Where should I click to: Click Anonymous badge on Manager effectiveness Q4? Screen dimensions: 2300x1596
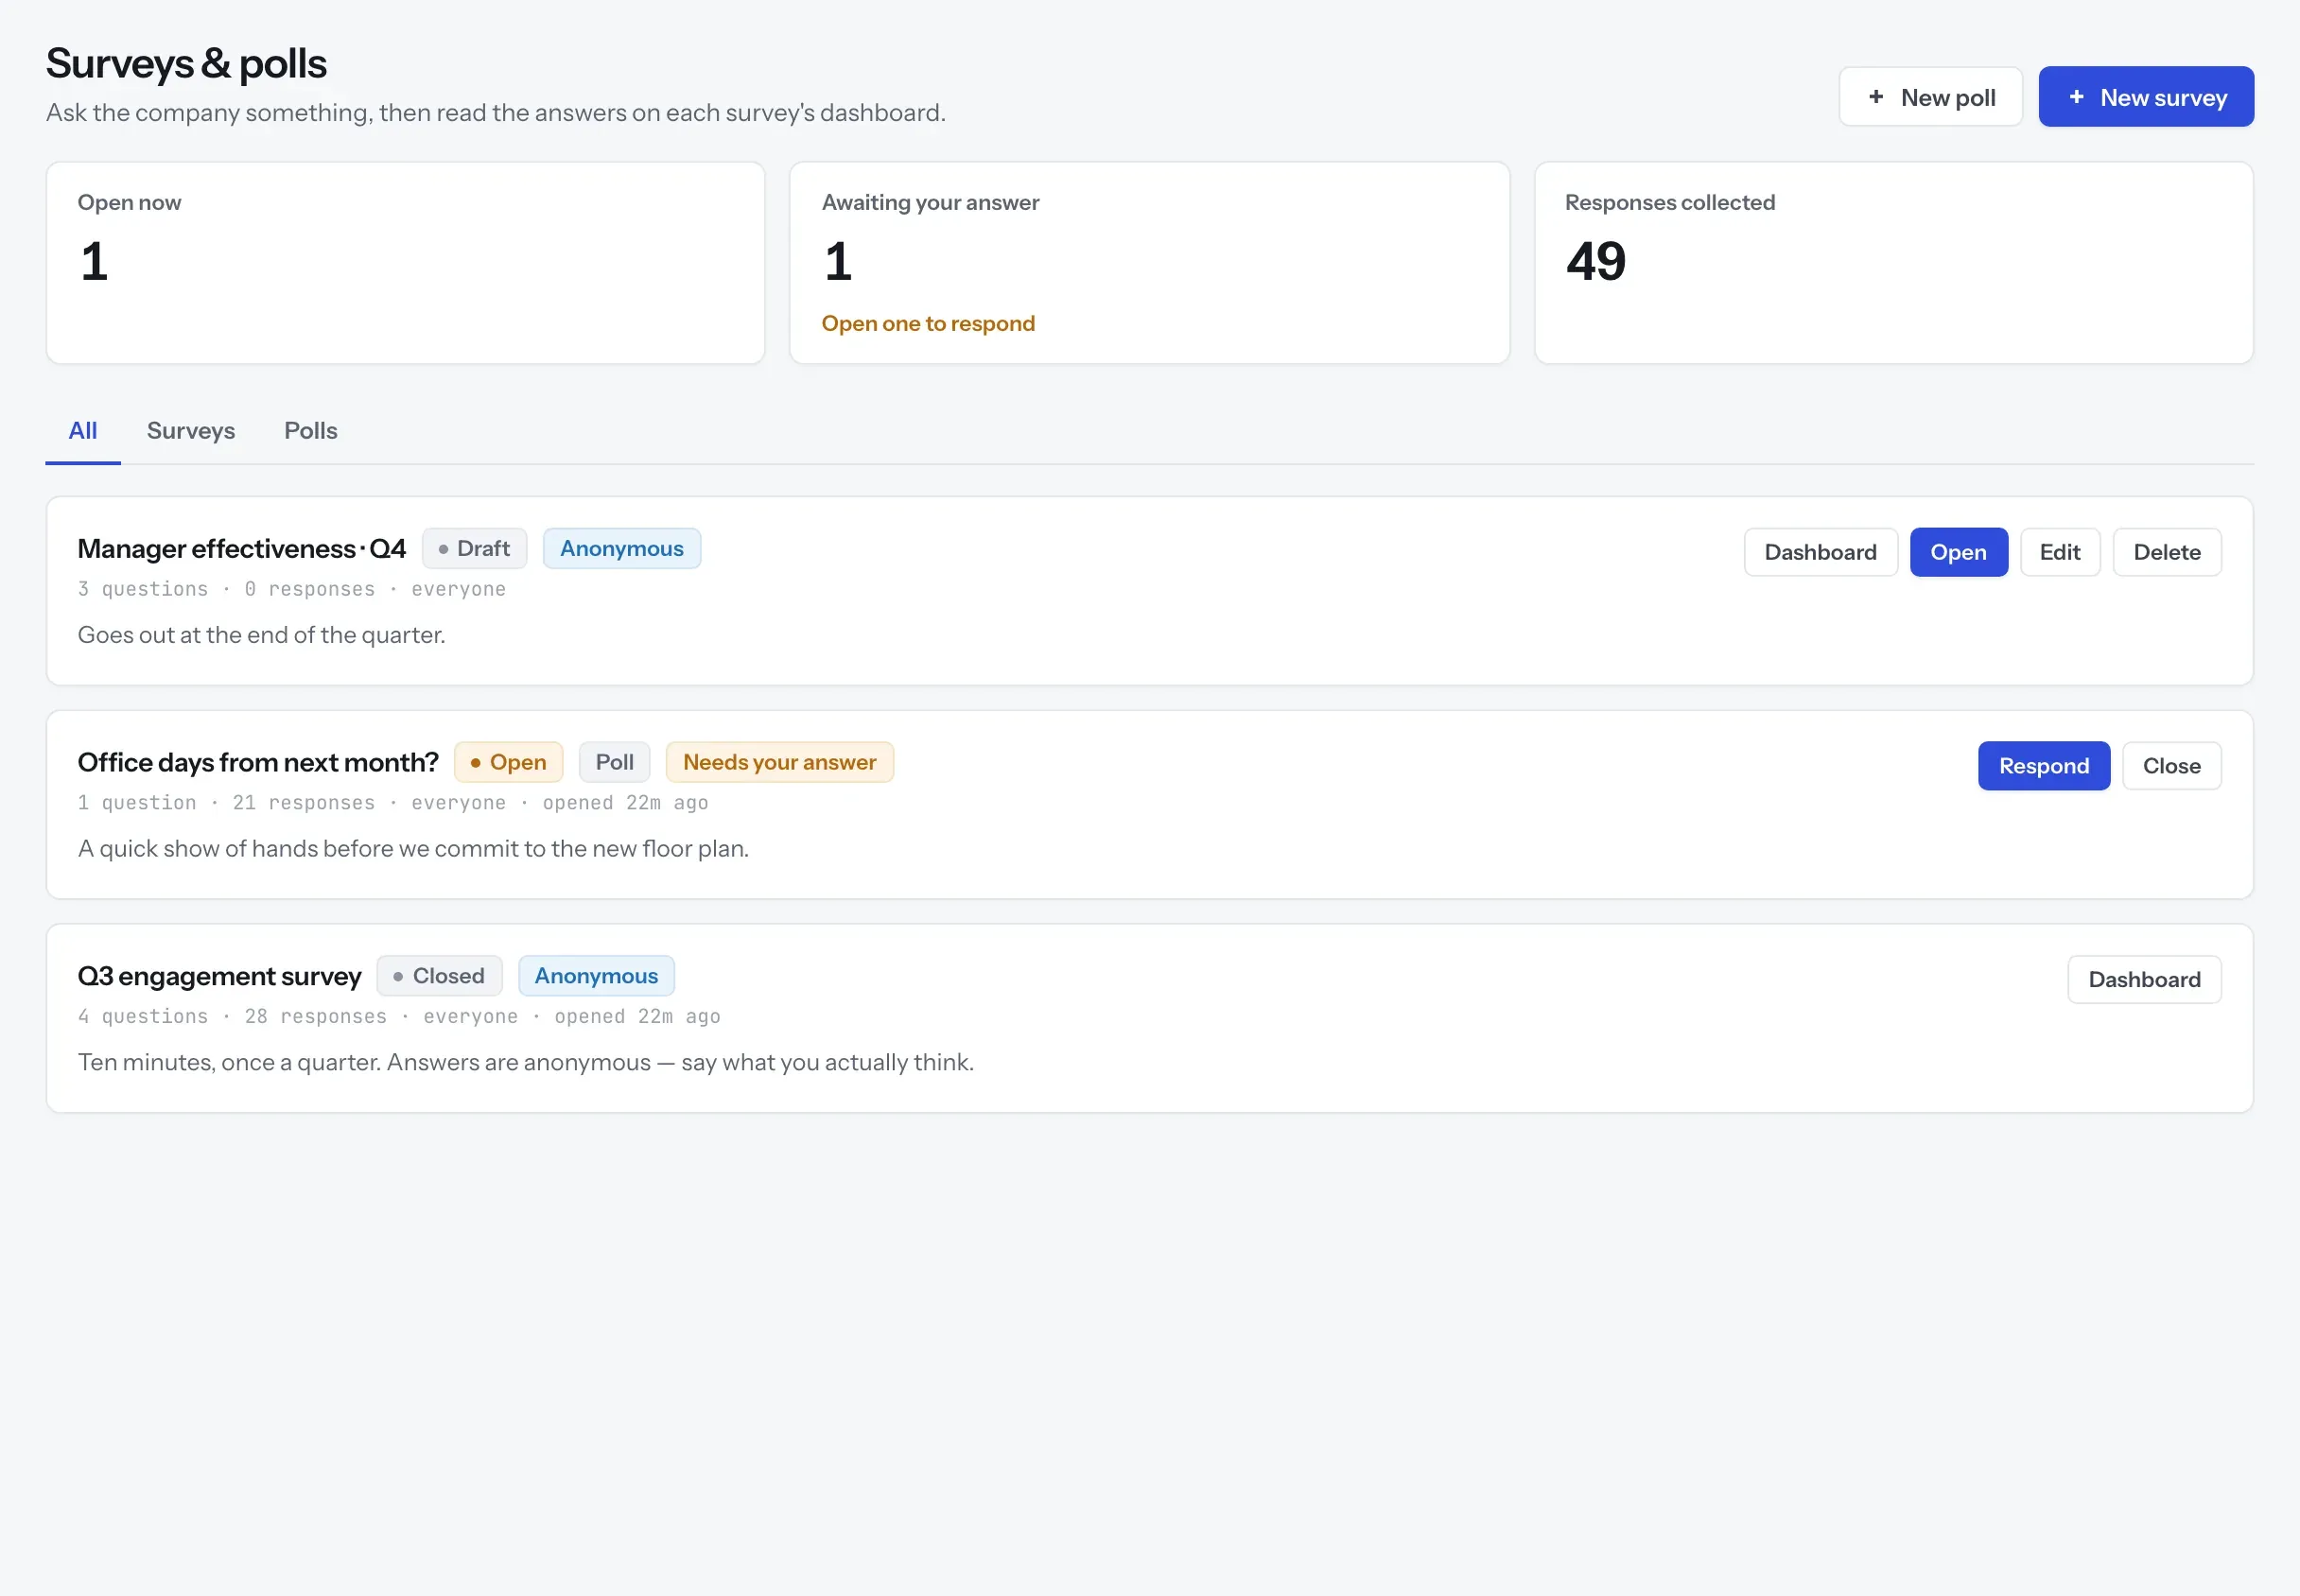622,549
